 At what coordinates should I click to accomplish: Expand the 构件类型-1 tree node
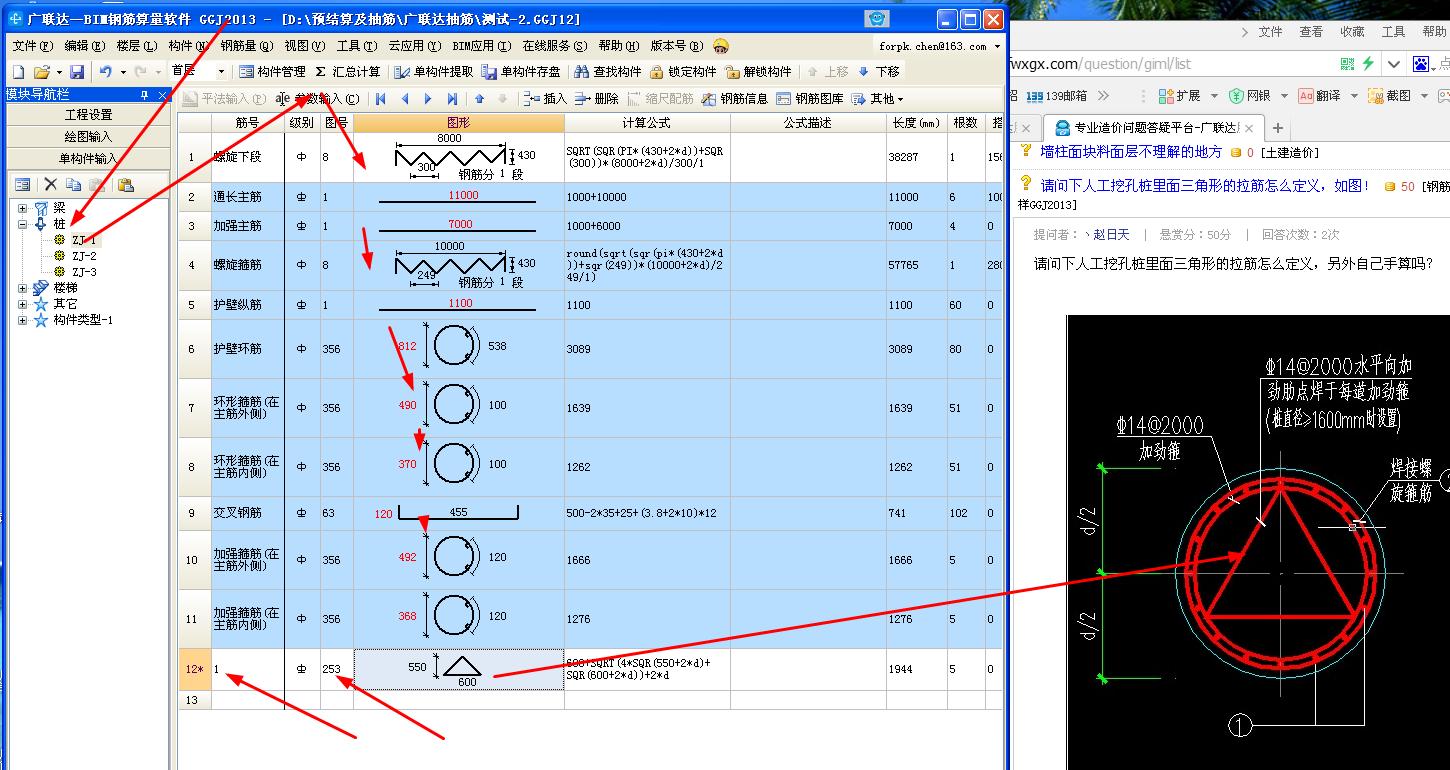click(23, 320)
